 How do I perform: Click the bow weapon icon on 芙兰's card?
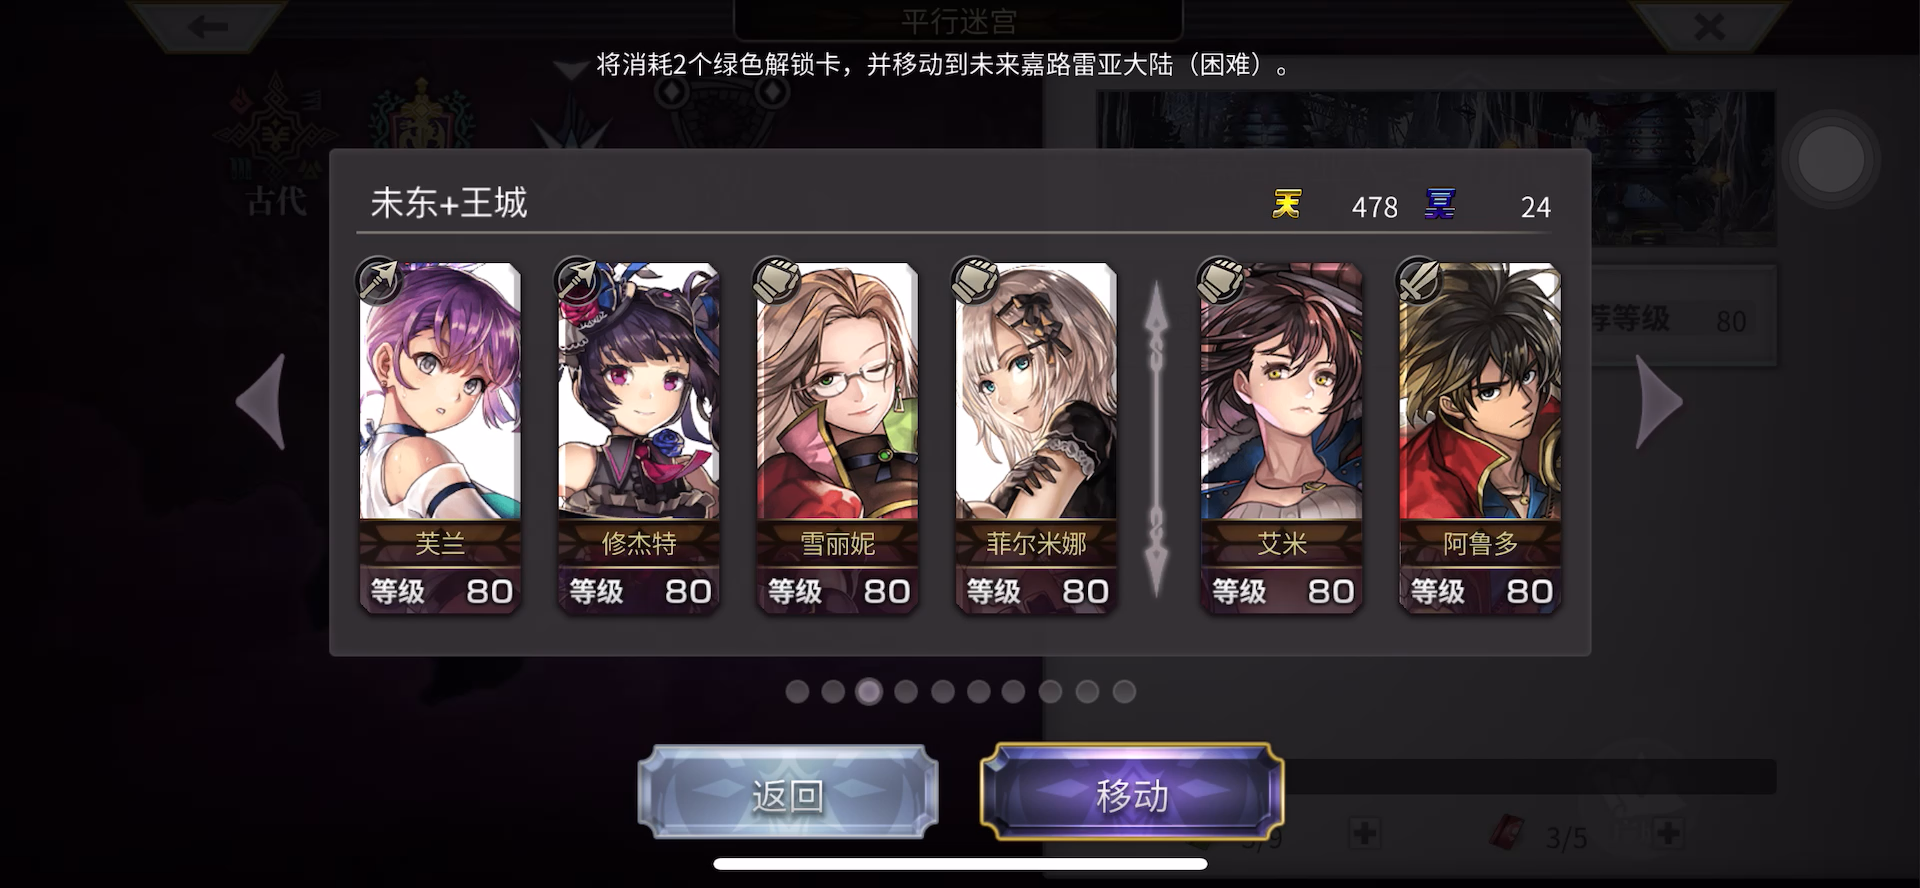(378, 280)
